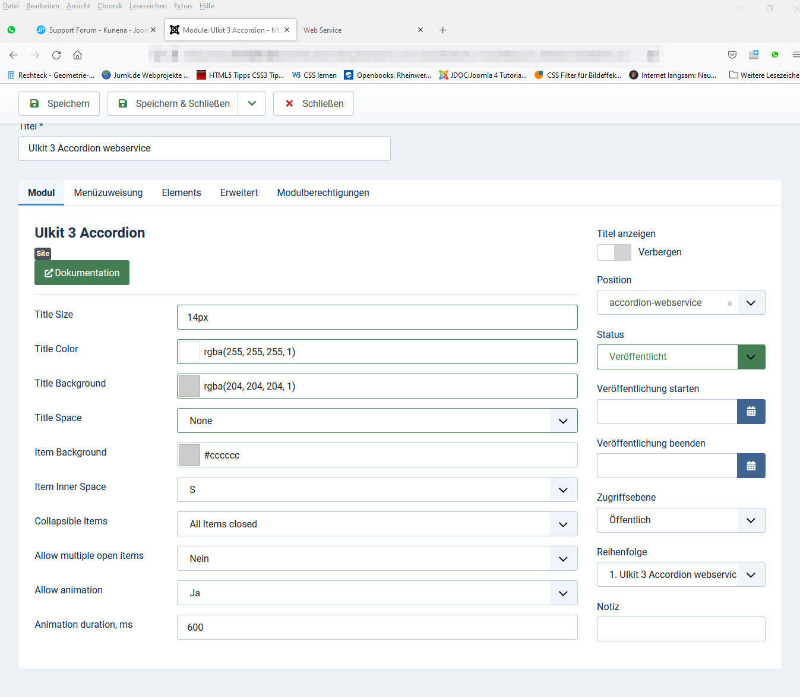Switch to the Support Forum - Kunena browser tab

[x=96, y=30]
